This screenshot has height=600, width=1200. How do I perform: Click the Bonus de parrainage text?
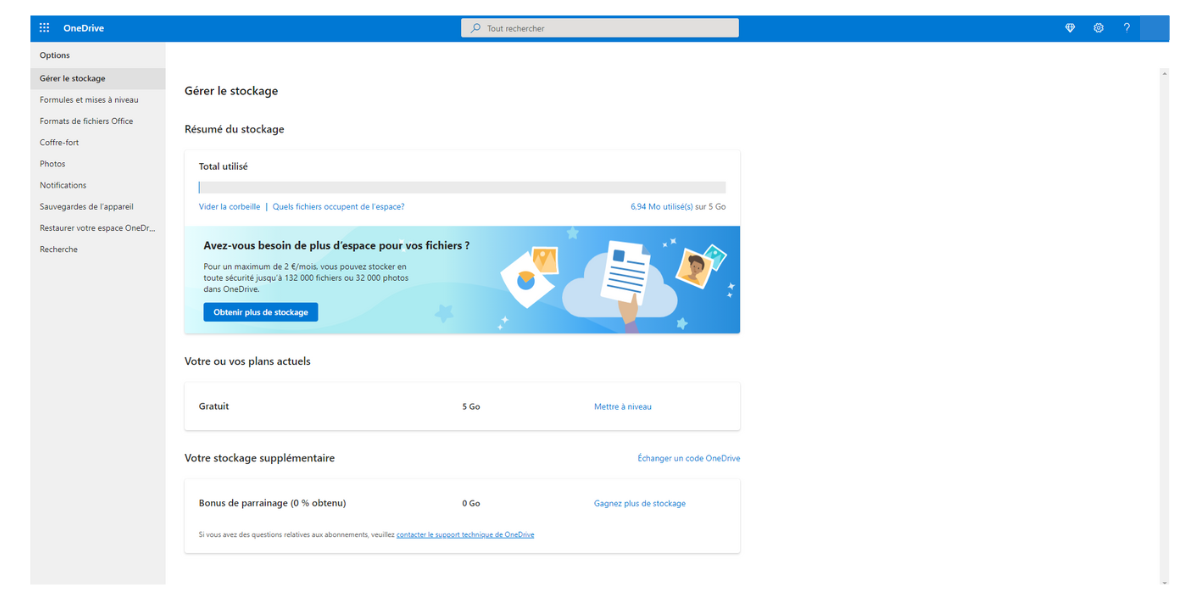pos(272,503)
